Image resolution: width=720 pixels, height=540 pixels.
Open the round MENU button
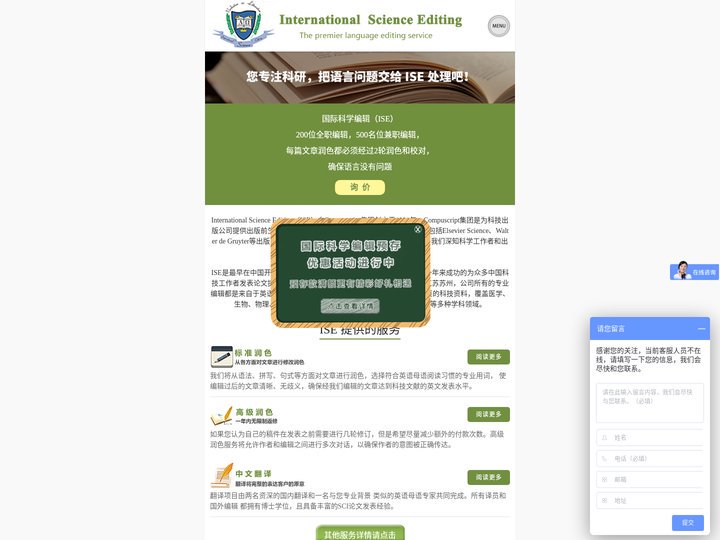pyautogui.click(x=499, y=26)
